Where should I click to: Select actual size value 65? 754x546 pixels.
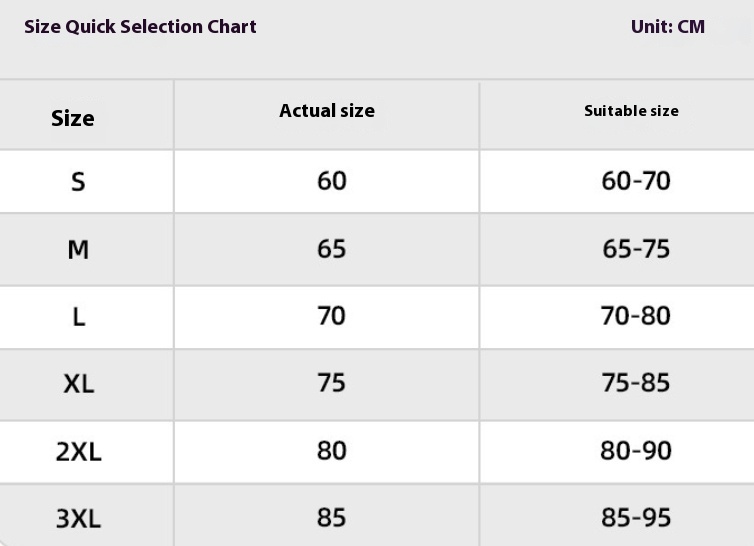click(x=331, y=248)
